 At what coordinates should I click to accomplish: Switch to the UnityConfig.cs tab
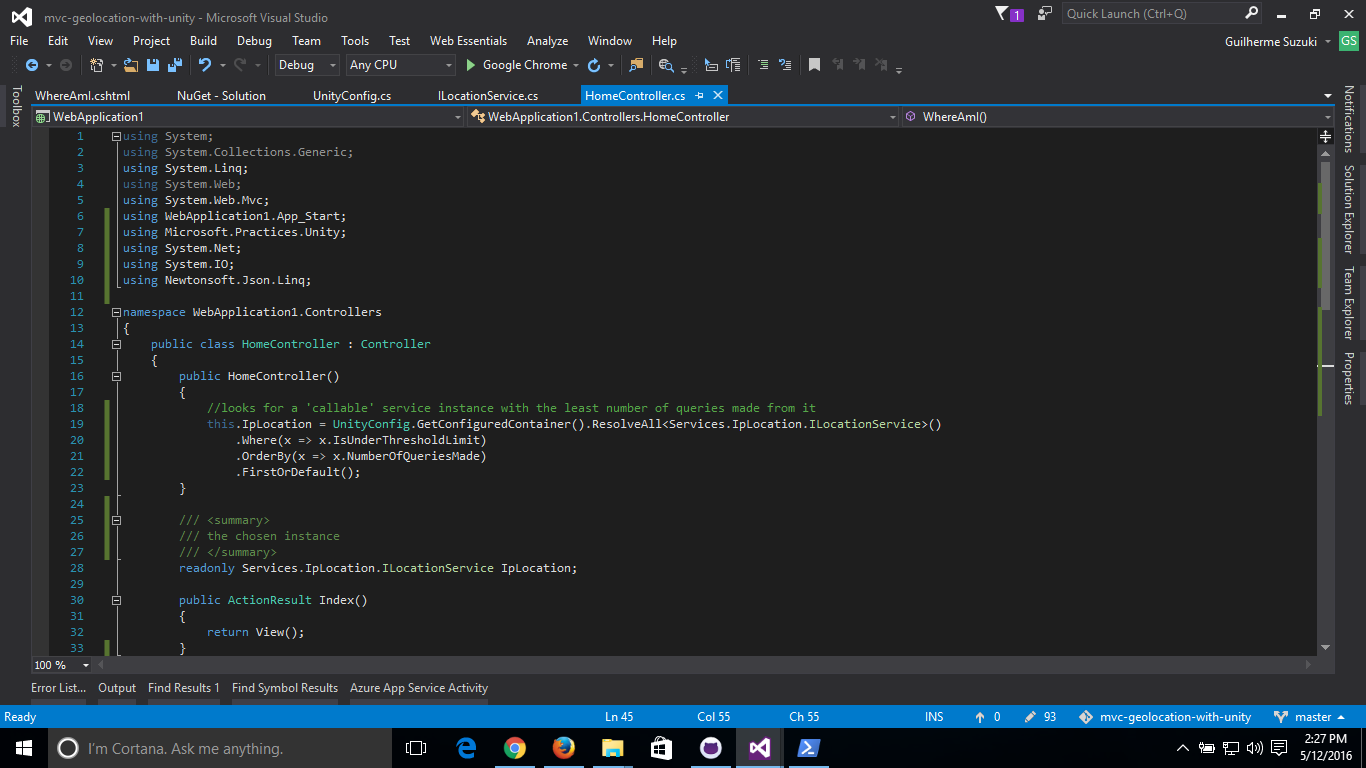(x=352, y=96)
